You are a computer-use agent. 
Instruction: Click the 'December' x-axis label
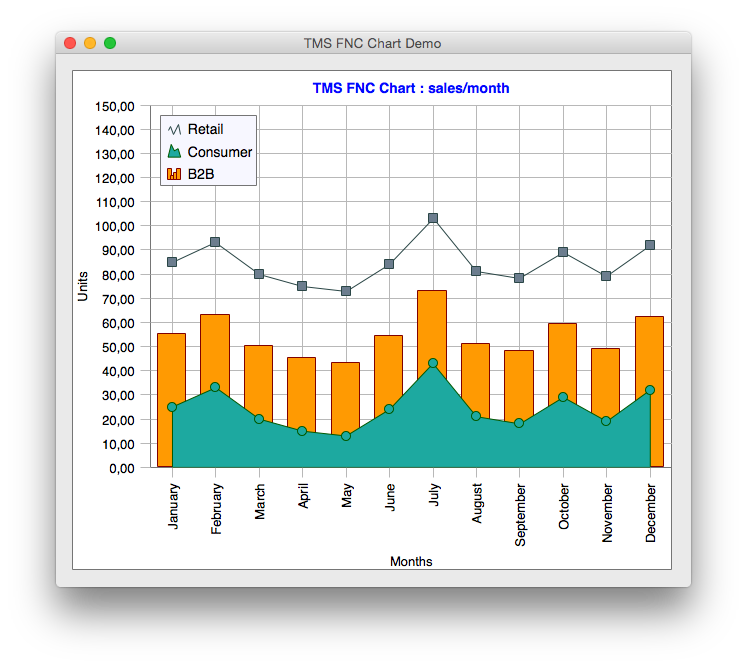[x=651, y=513]
